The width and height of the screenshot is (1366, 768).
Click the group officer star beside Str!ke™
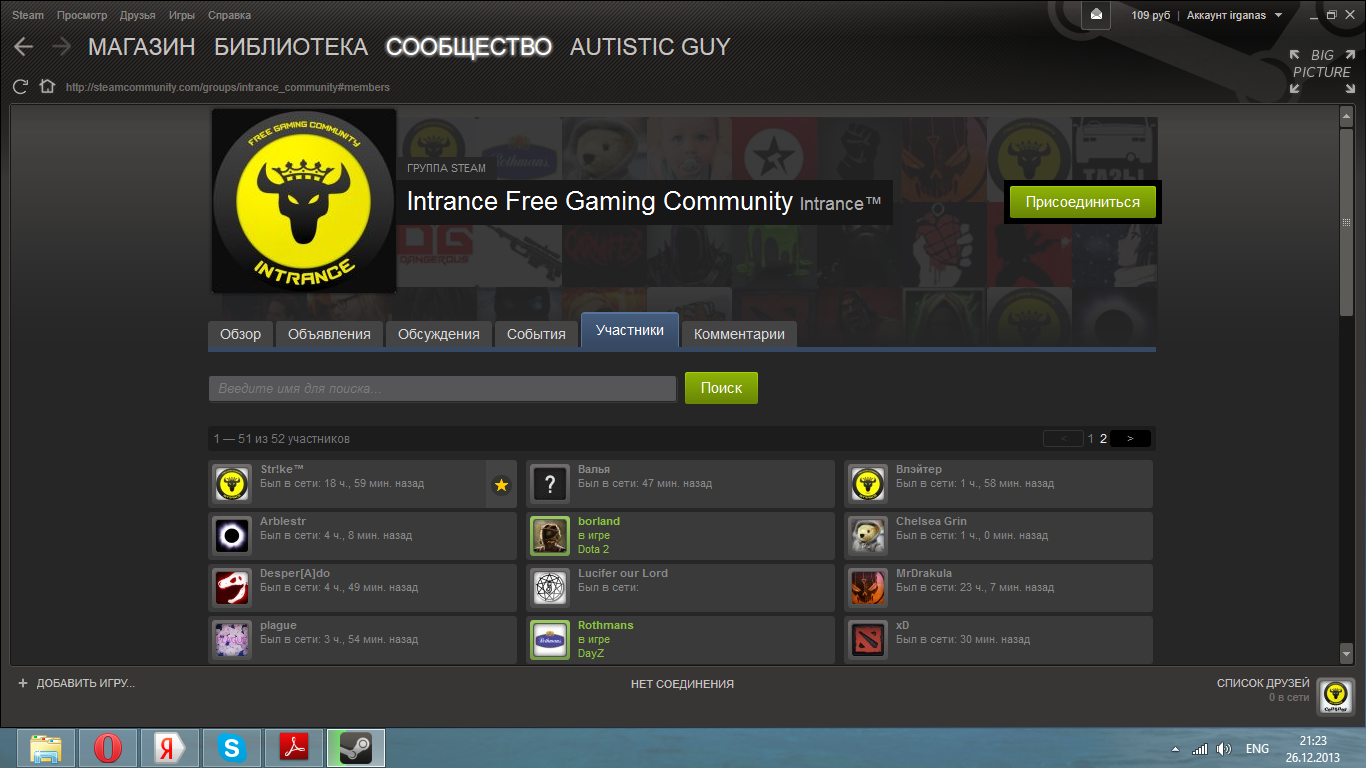501,485
